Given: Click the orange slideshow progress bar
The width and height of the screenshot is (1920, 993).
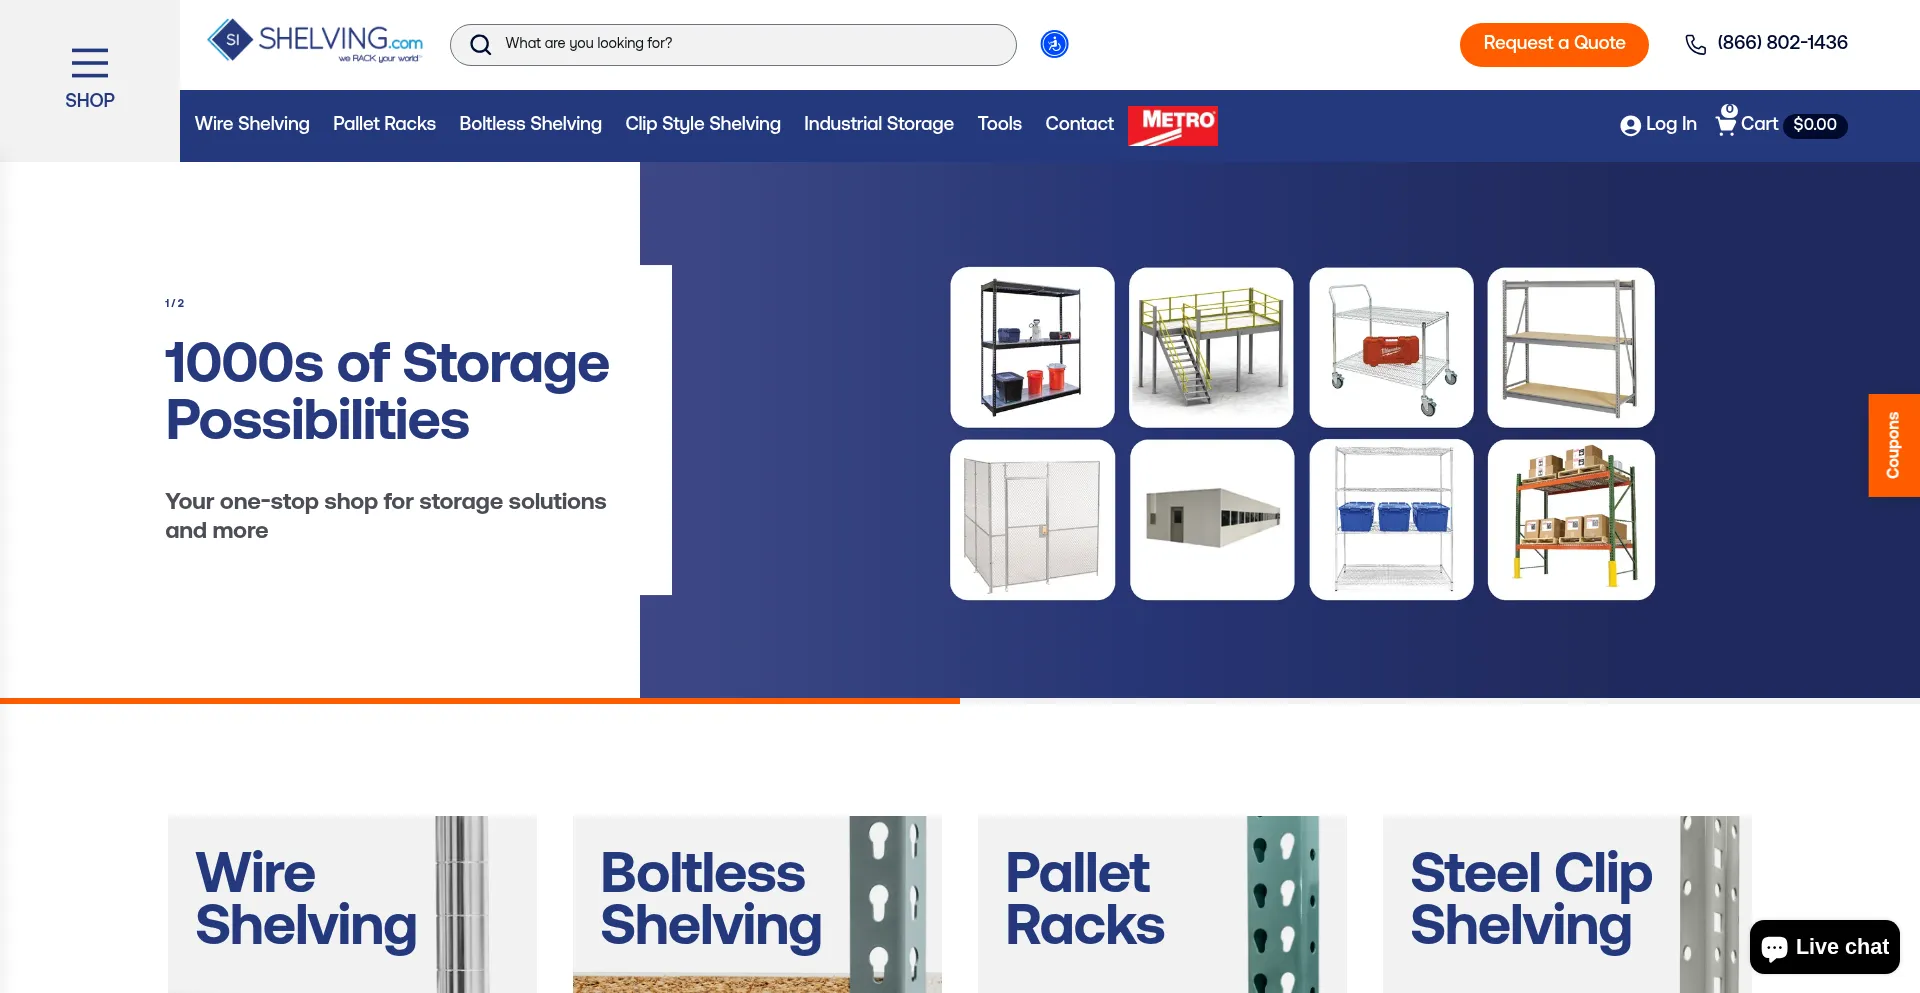Looking at the screenshot, I should pyautogui.click(x=480, y=701).
